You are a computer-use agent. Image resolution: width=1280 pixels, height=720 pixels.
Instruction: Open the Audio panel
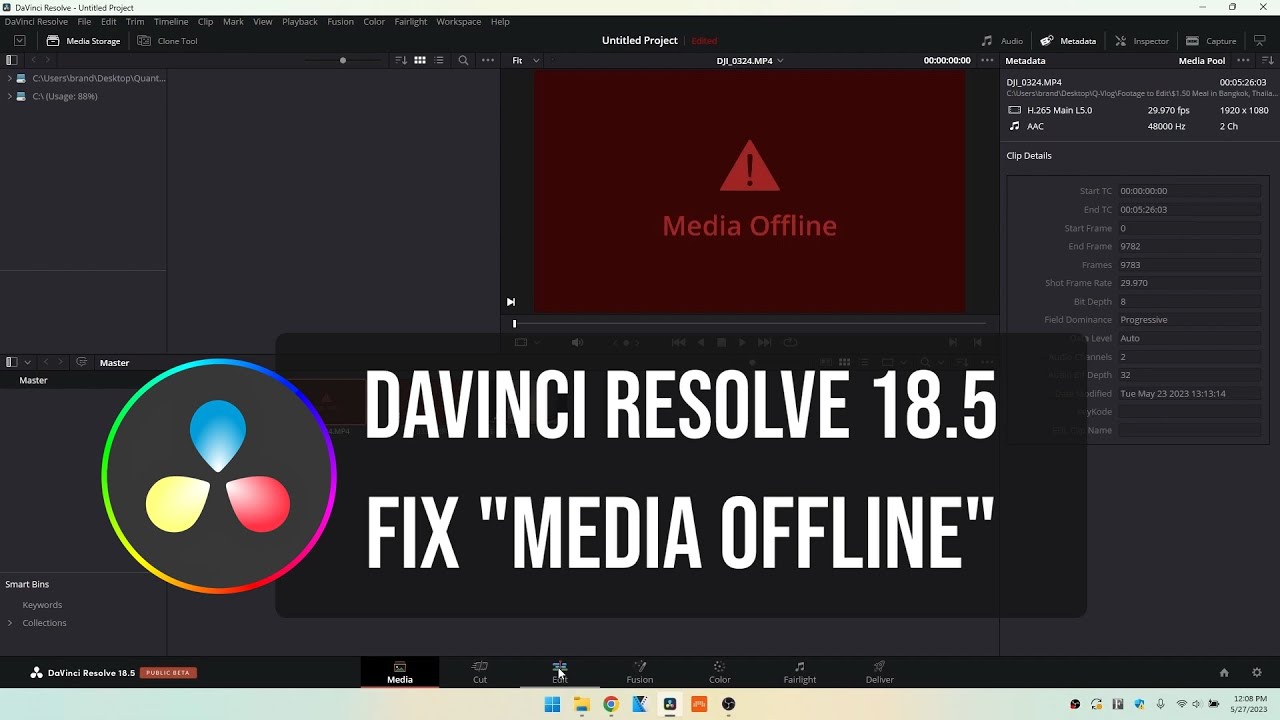[x=1002, y=41]
